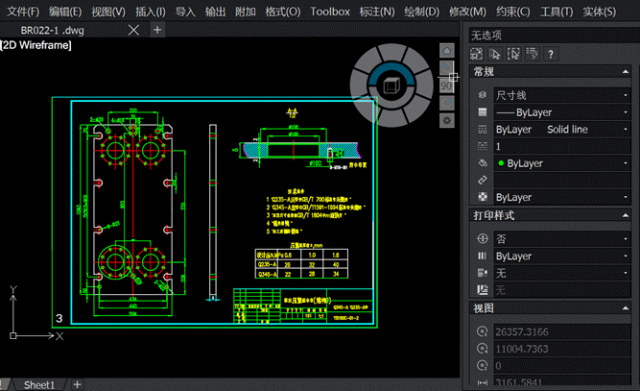Image resolution: width=640 pixels, height=391 pixels.
Task: Click the help question mark icon
Action: click(551, 54)
